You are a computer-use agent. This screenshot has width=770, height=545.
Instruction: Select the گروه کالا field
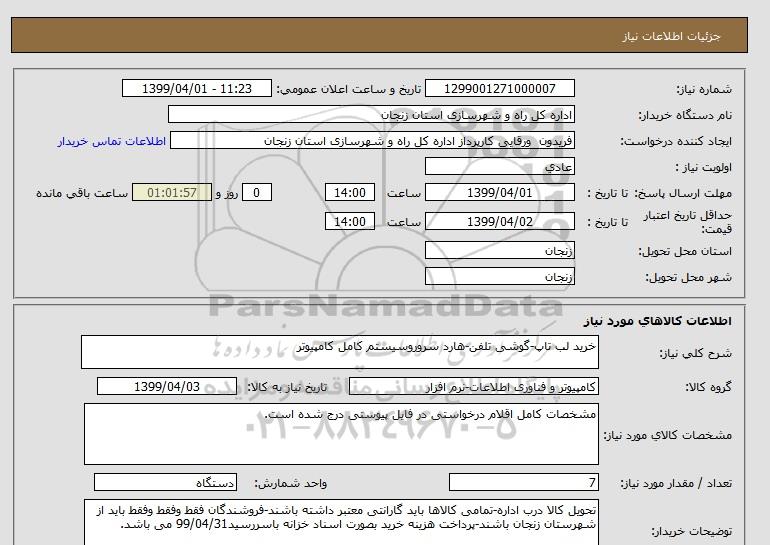474,386
